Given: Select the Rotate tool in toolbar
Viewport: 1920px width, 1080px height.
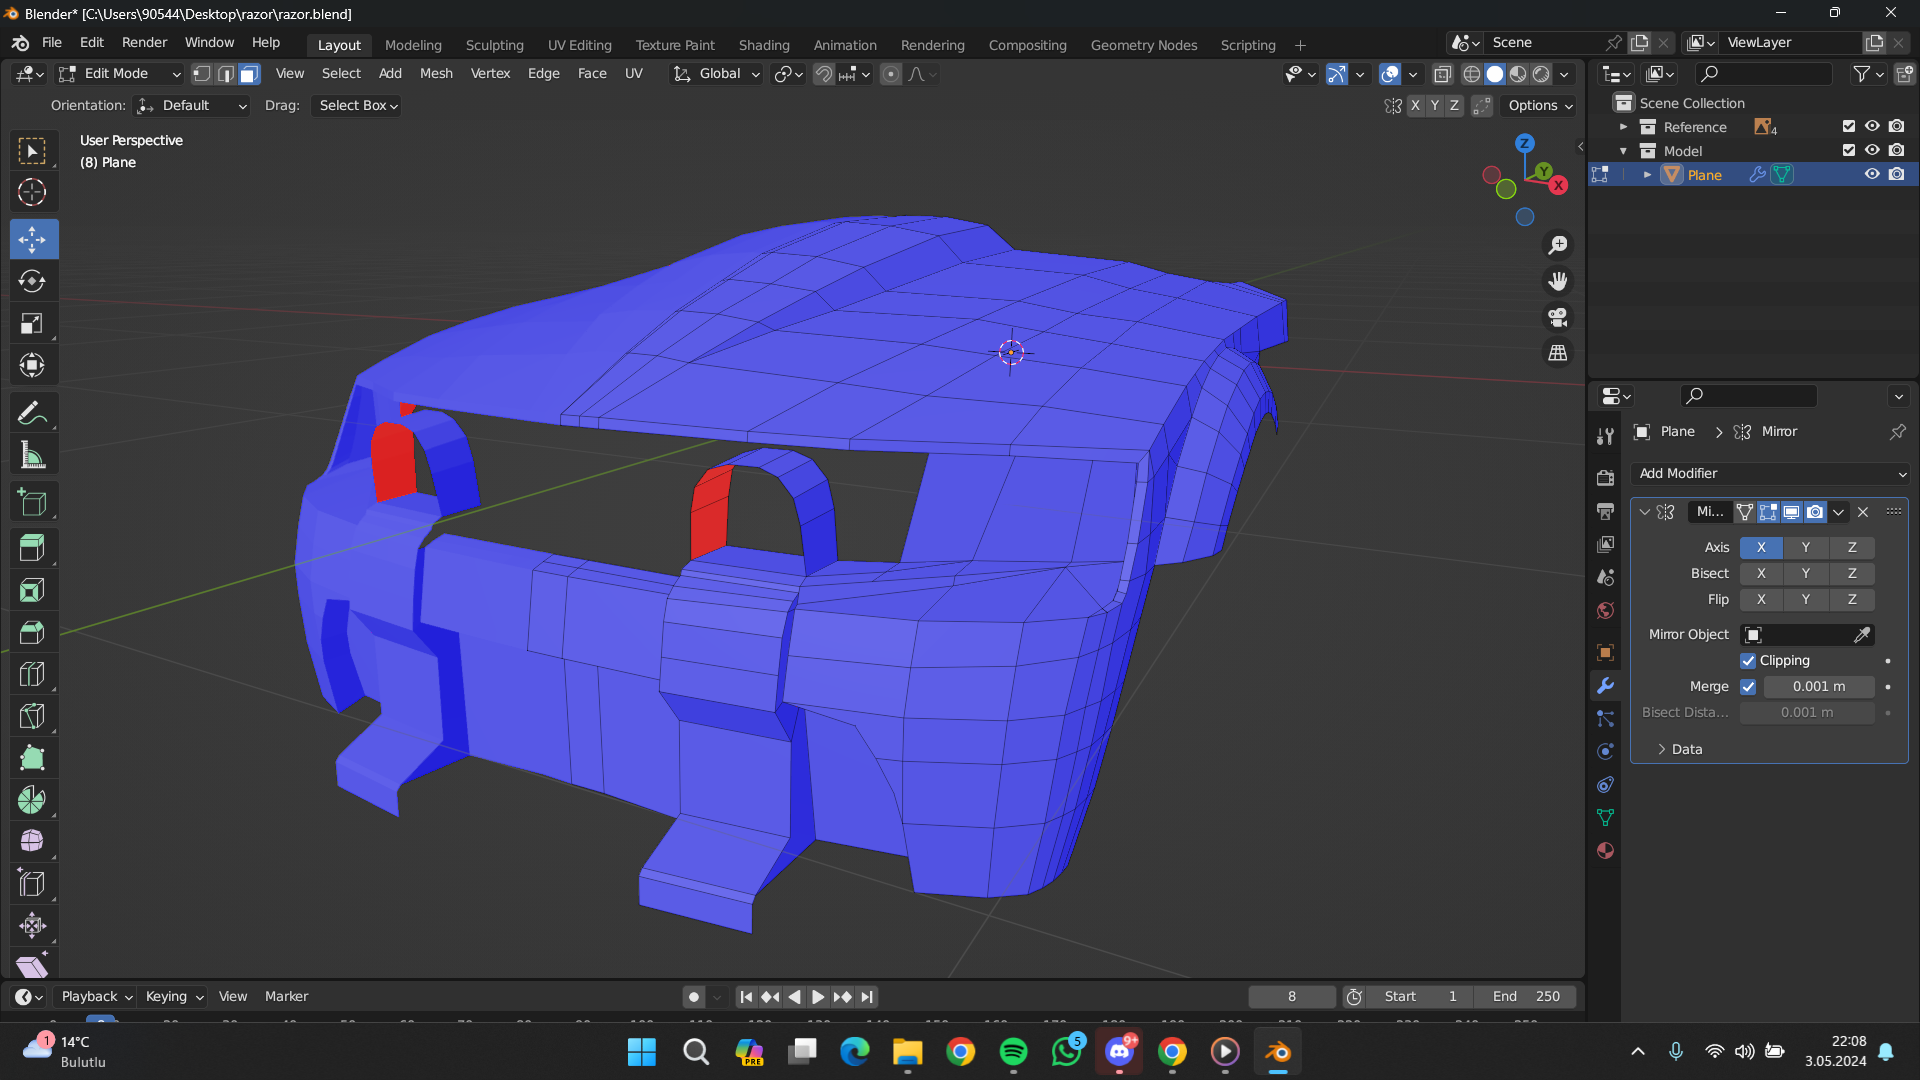Looking at the screenshot, I should pos(32,281).
